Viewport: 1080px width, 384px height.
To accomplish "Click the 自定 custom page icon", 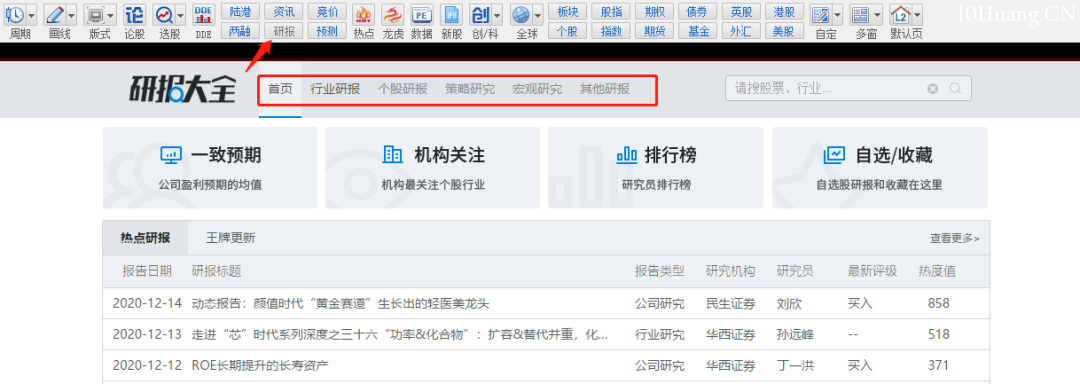I will click(820, 14).
